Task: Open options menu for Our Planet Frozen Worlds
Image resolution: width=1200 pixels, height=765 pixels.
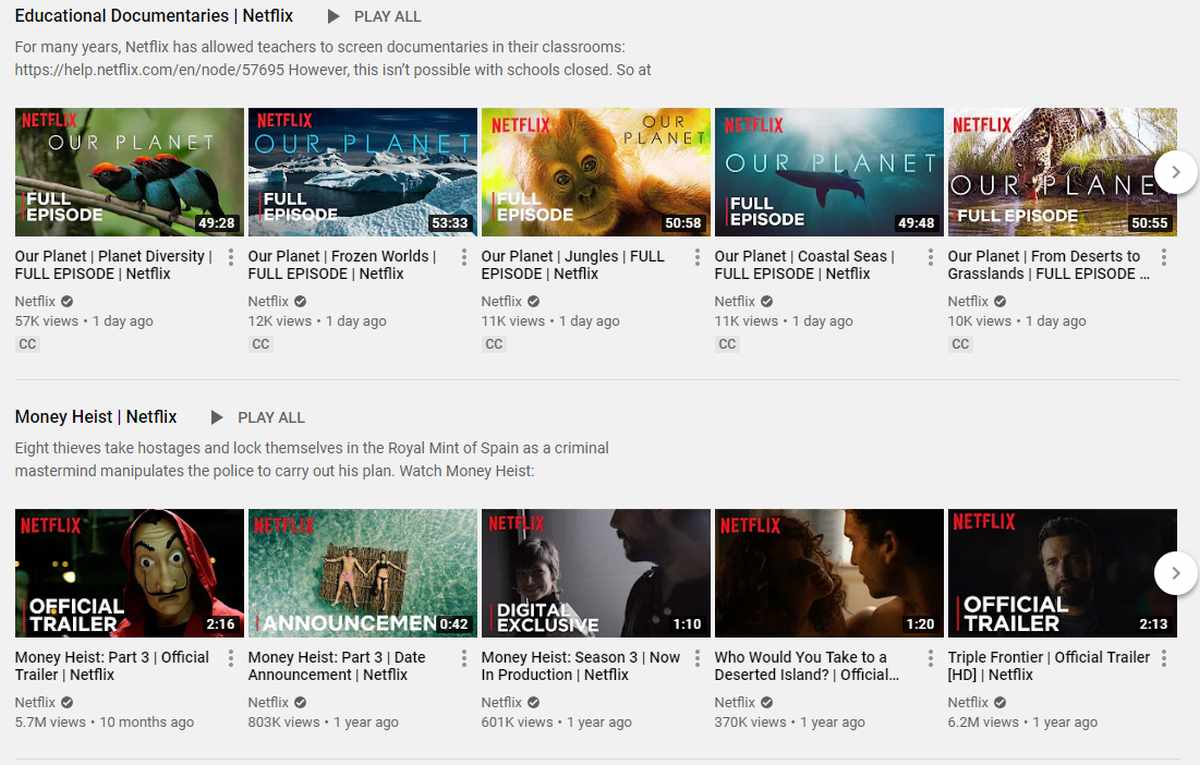Action: tap(464, 257)
